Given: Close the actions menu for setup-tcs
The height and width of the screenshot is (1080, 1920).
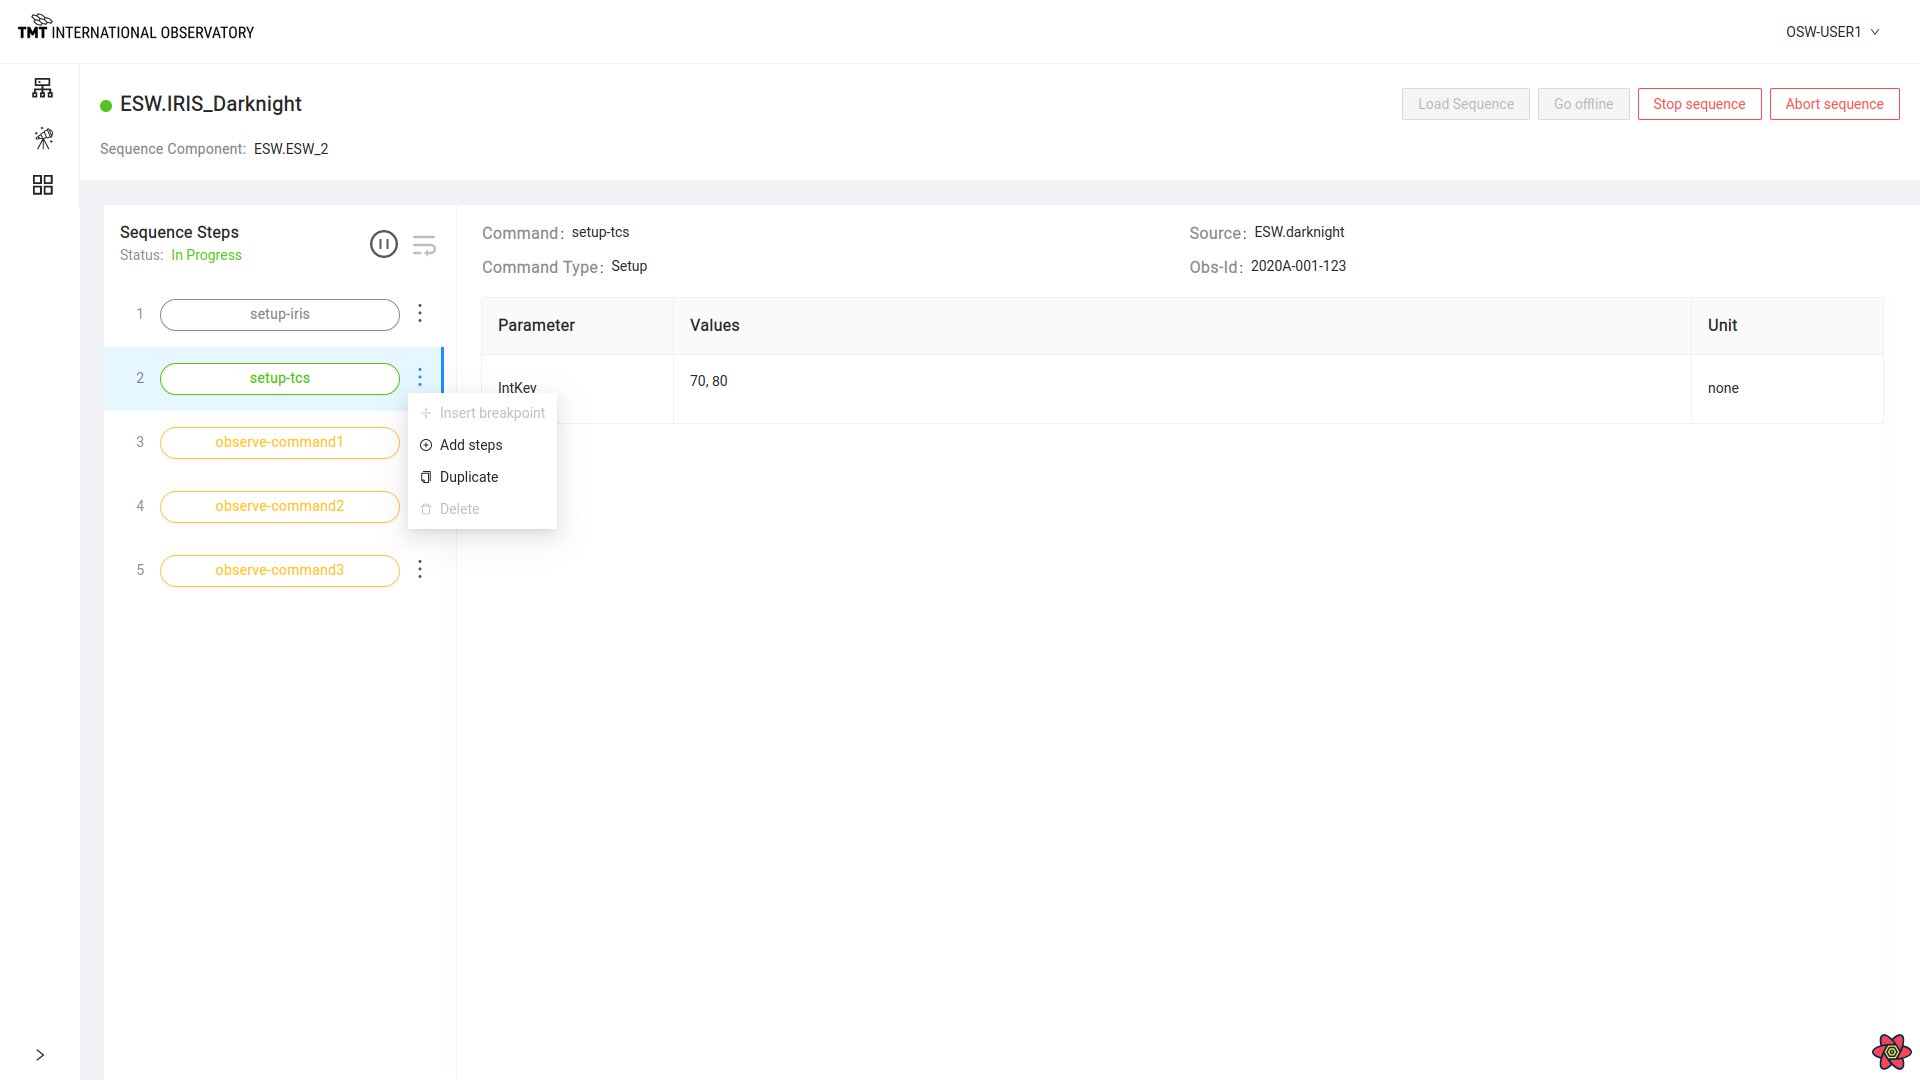Looking at the screenshot, I should 420,377.
